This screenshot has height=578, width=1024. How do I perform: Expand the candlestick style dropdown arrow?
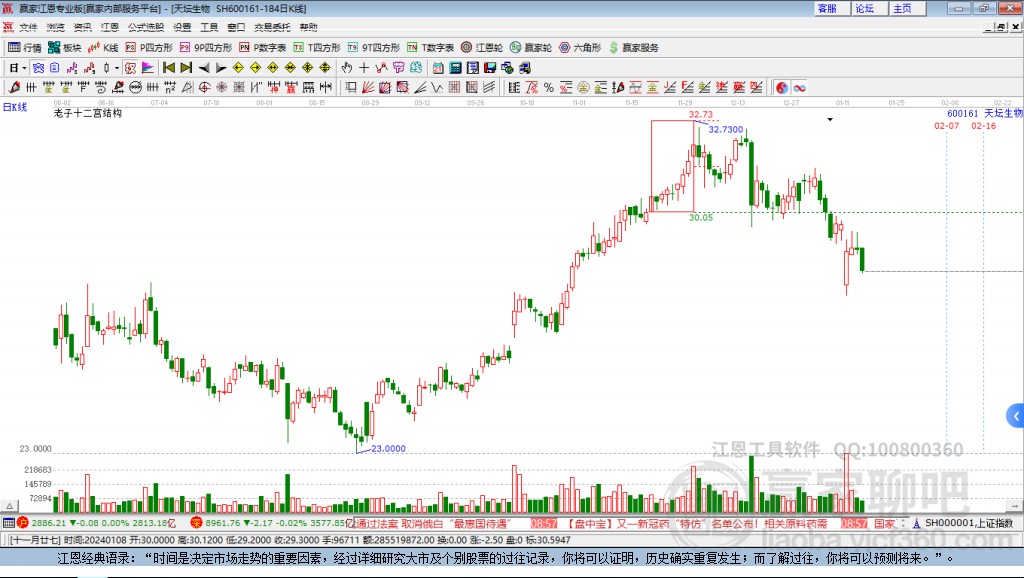pos(117,67)
